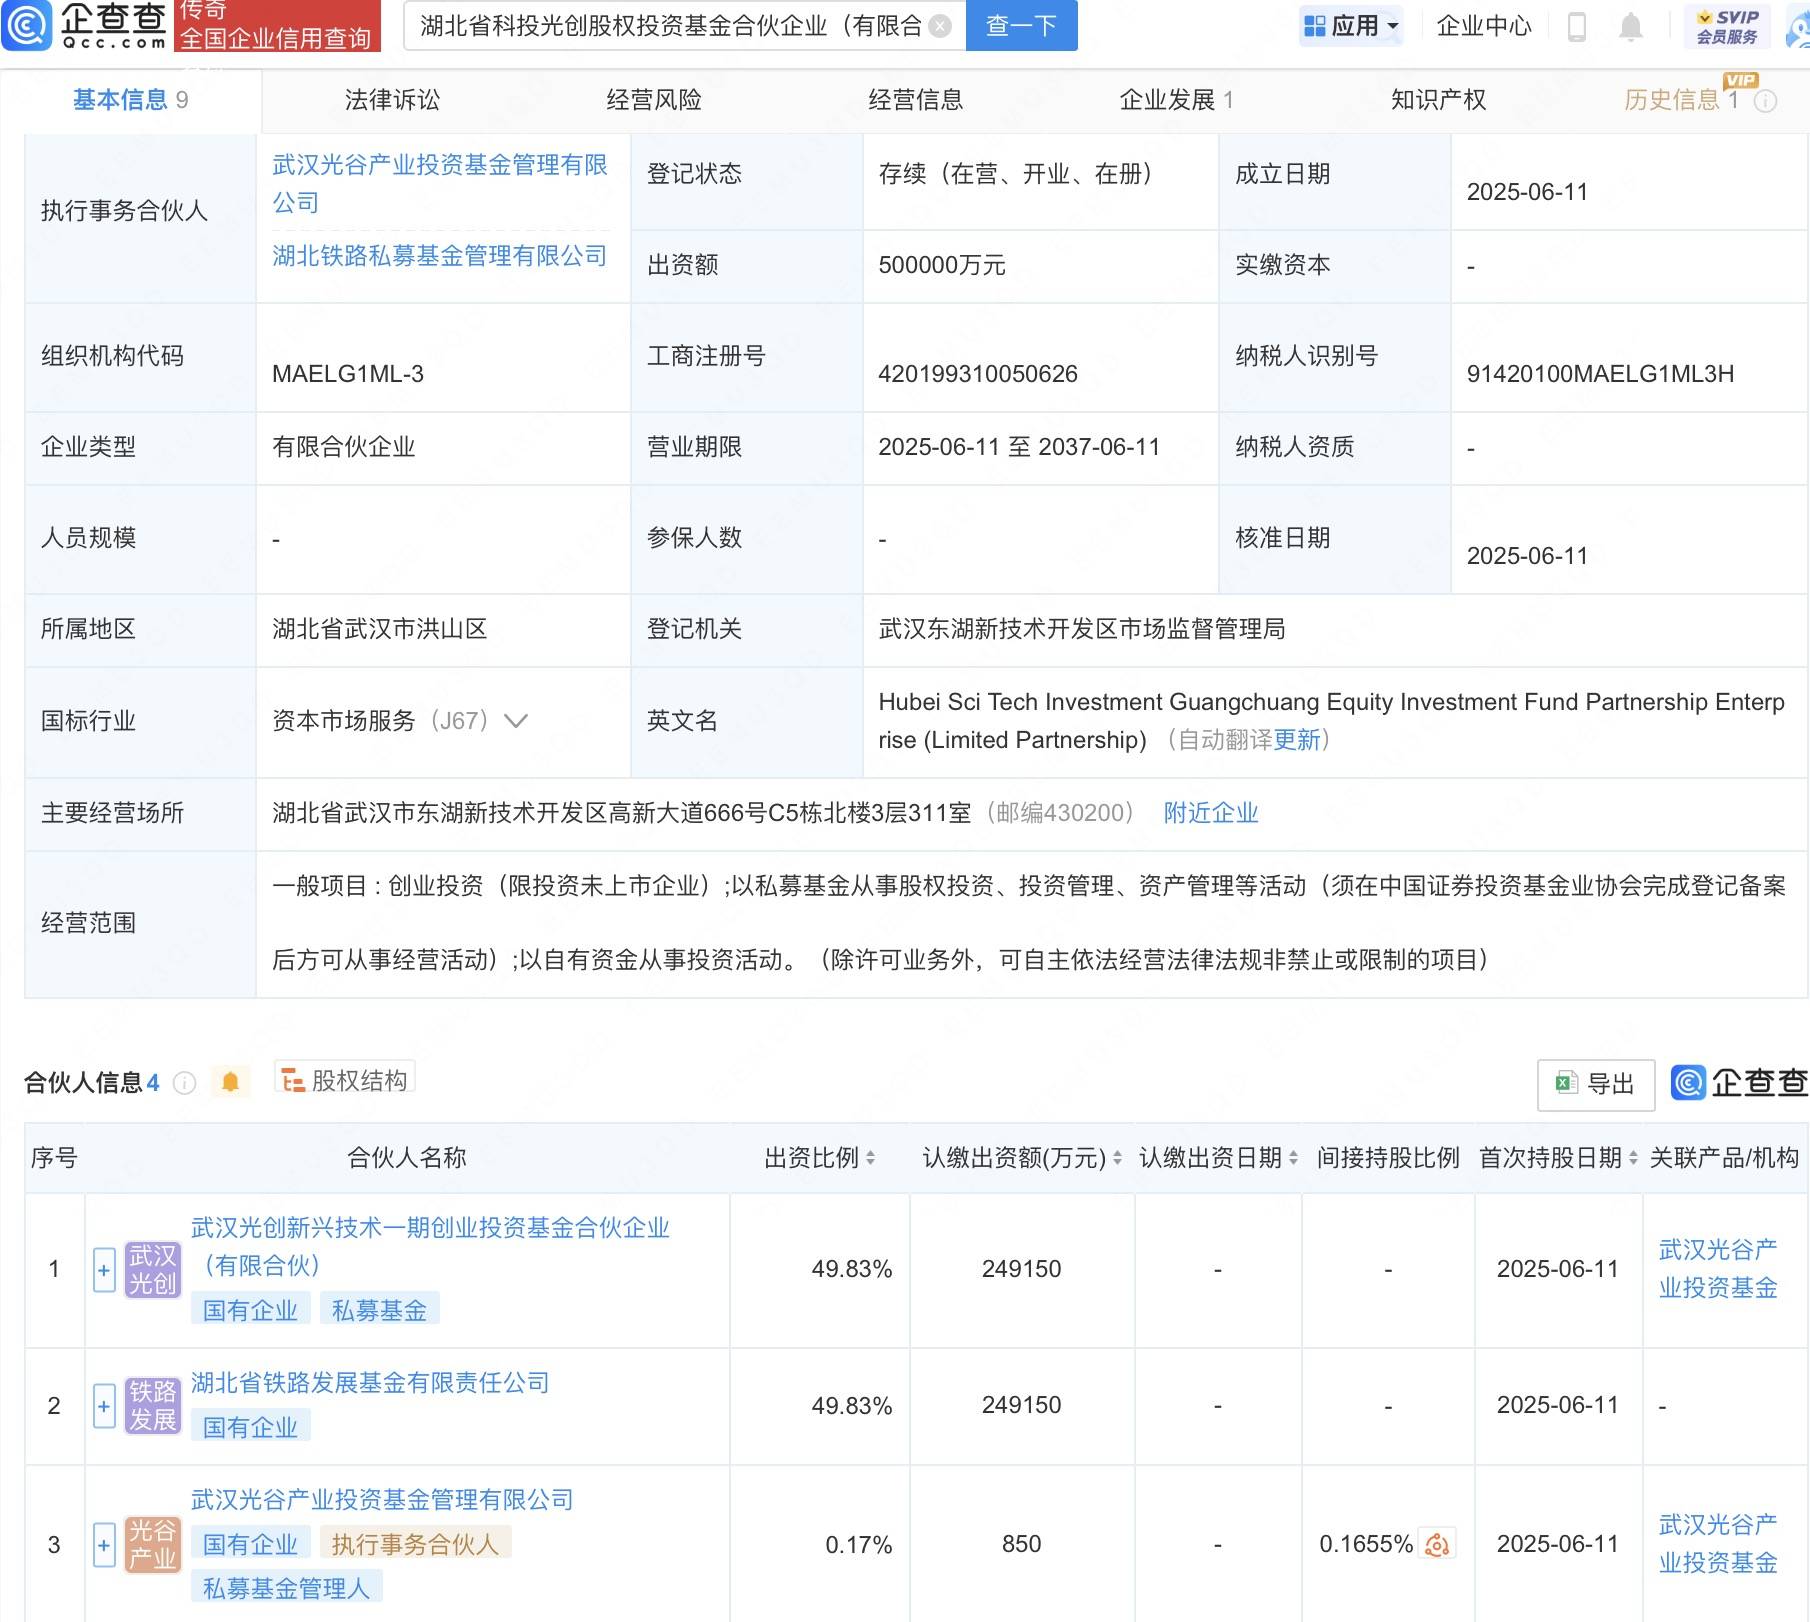
Task: Expand the 资本市场服务 (J67) industry chevron
Action: pos(516,721)
